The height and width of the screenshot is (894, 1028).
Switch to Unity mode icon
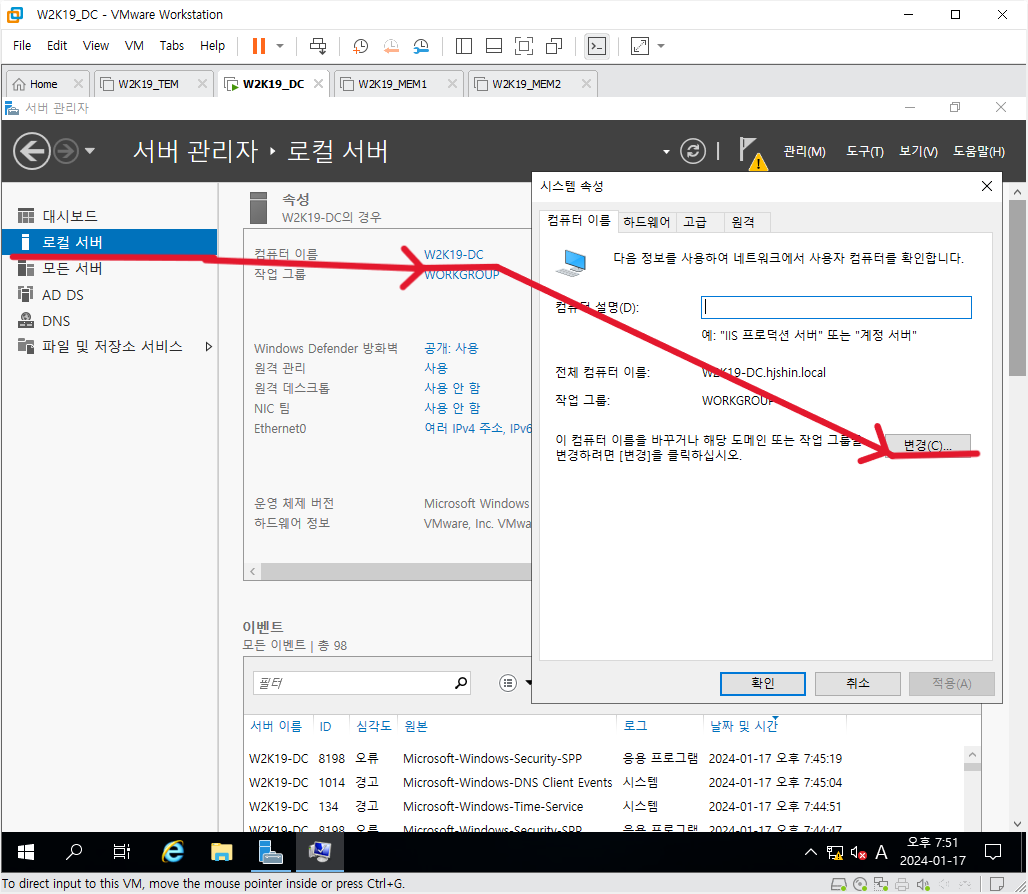click(x=554, y=46)
